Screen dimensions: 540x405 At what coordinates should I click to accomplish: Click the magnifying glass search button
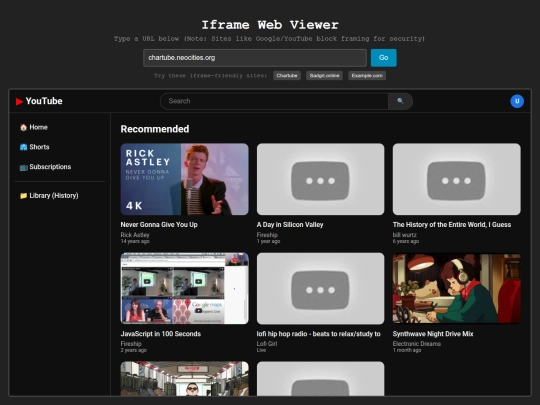[x=400, y=101]
